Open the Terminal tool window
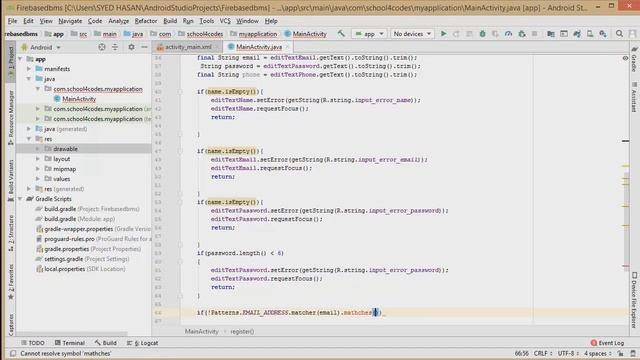The height and width of the screenshot is (360, 640). coord(69,343)
